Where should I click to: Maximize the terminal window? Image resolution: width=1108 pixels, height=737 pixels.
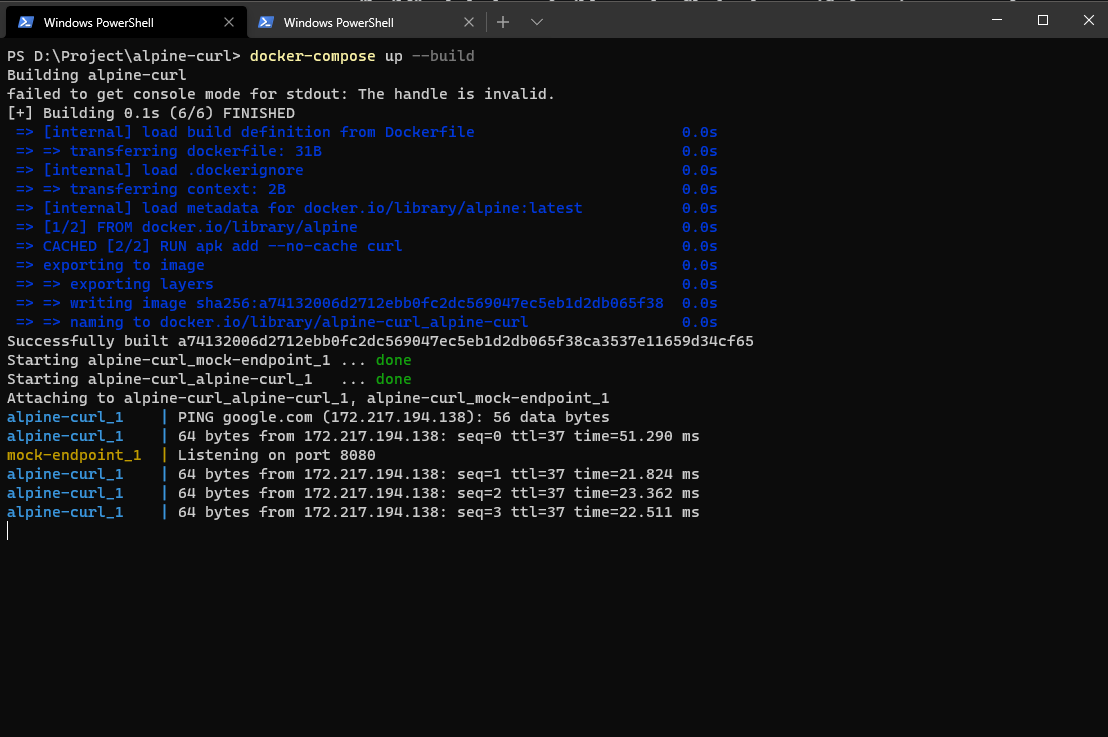(x=1042, y=20)
